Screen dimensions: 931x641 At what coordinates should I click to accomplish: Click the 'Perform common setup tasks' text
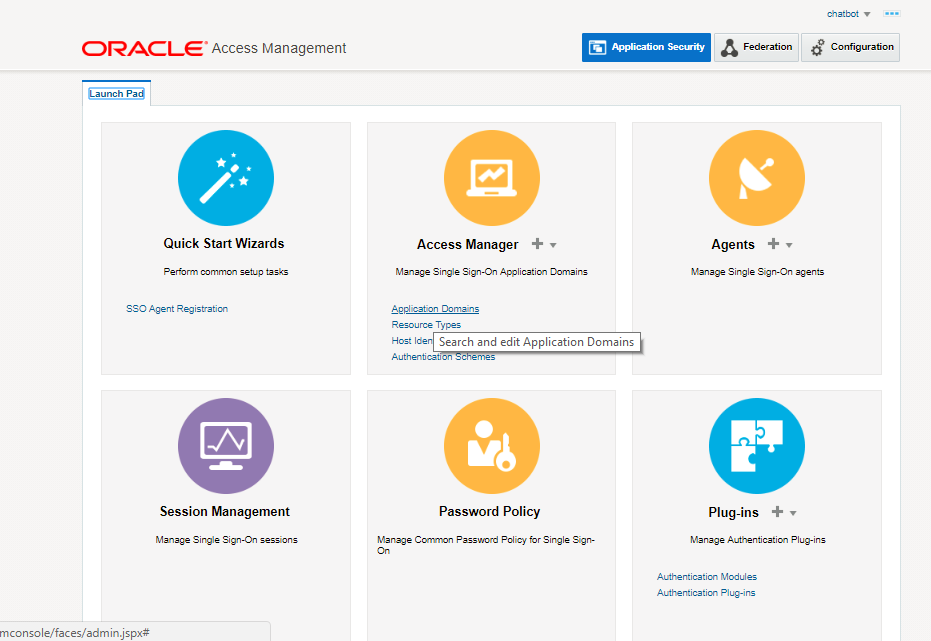point(226,272)
